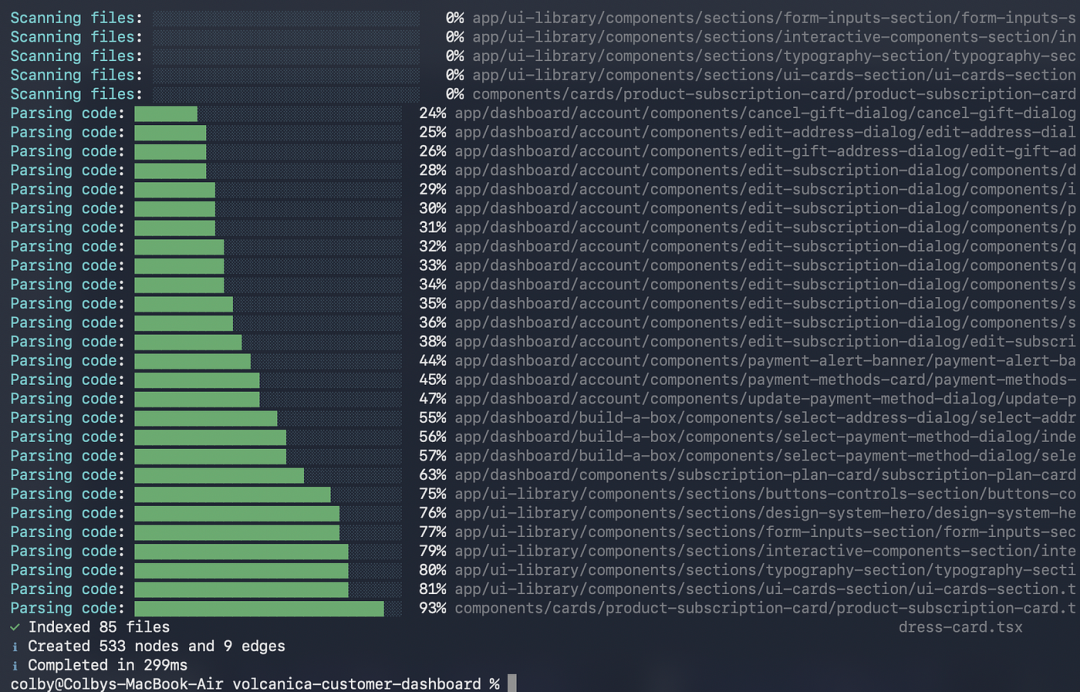Click the 93% green progress bar
This screenshot has height=692, width=1080.
[259, 608]
